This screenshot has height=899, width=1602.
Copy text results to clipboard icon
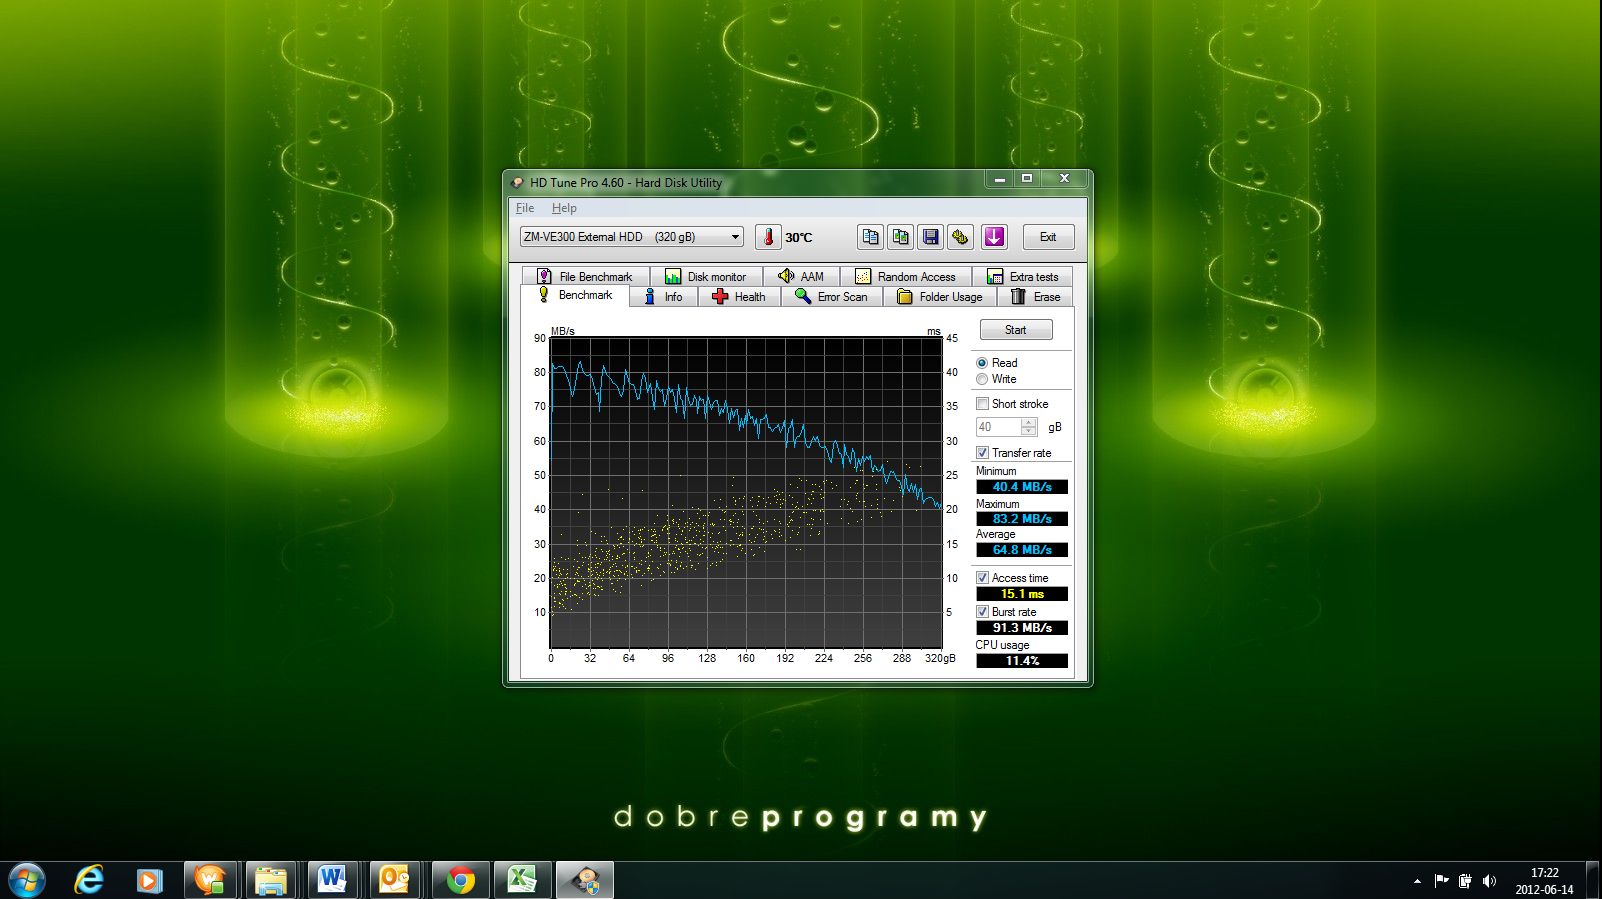(870, 237)
